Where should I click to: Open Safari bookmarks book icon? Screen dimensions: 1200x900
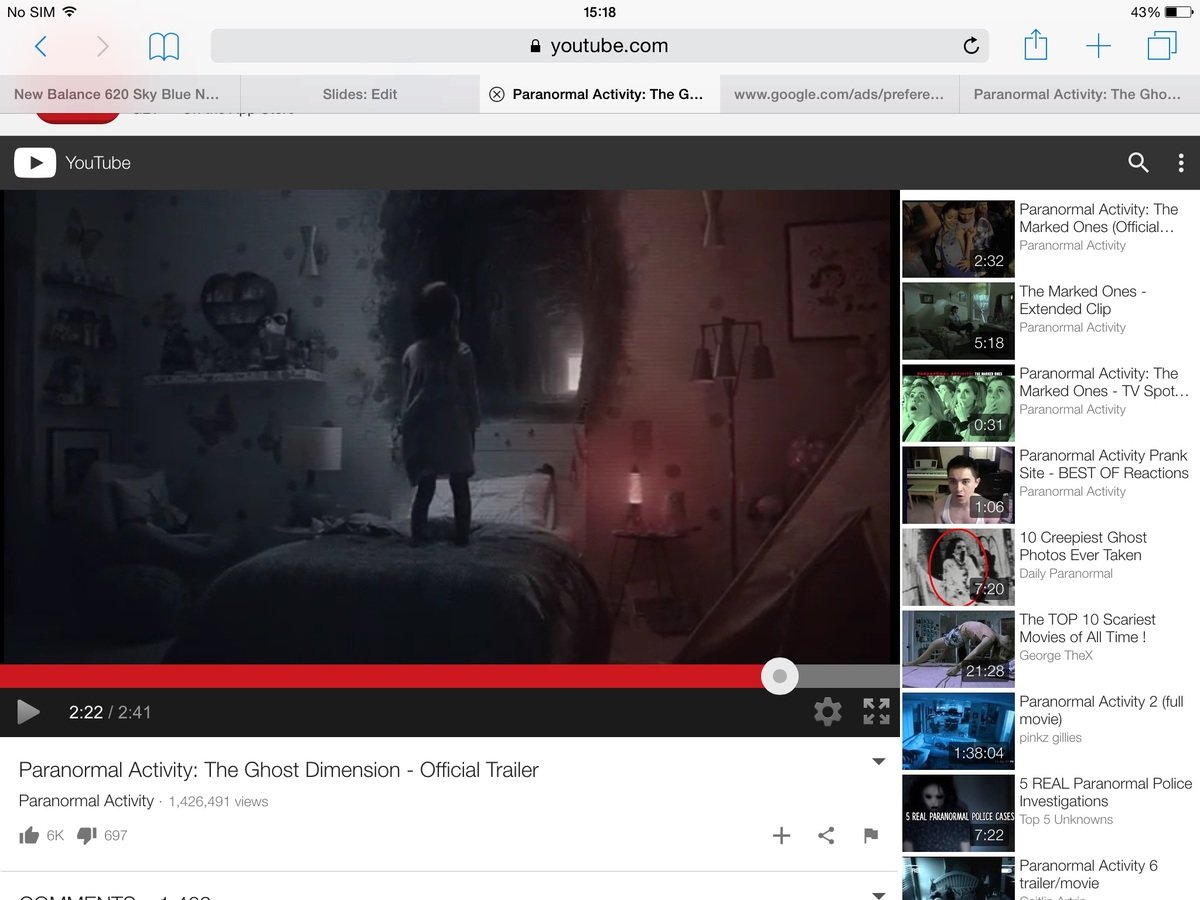tap(163, 46)
